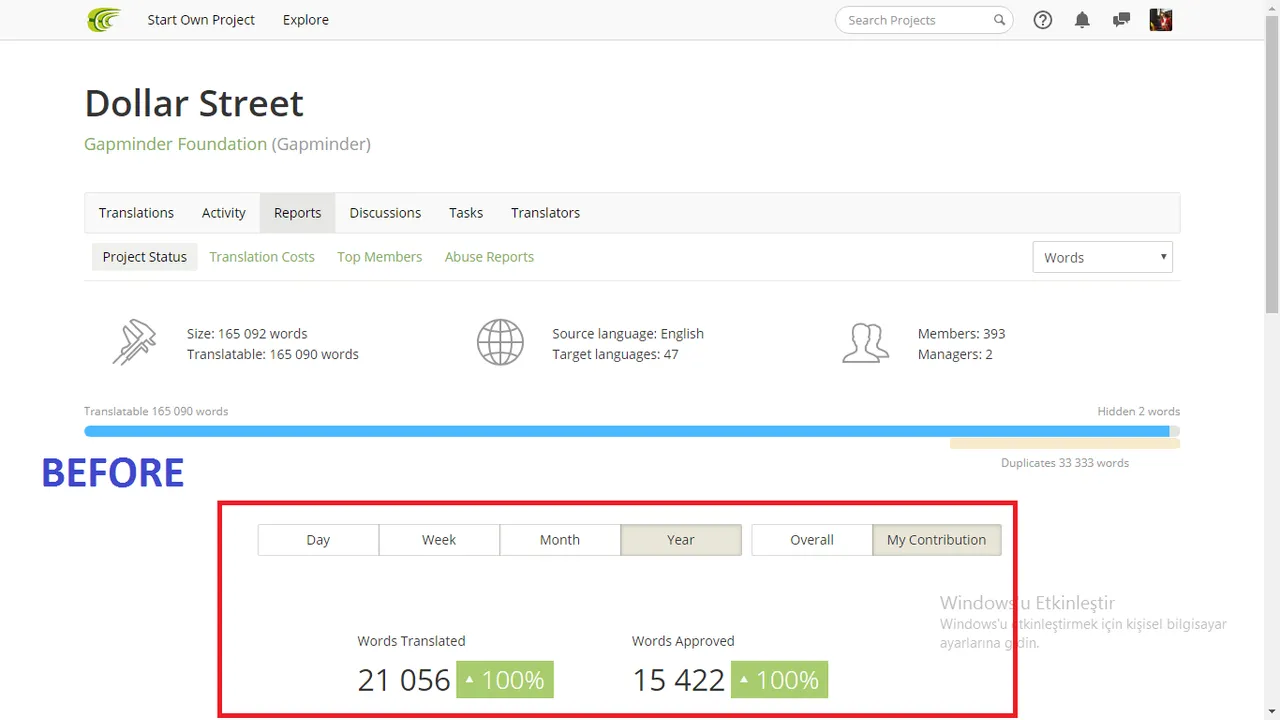Screen dimensions: 1280x720
Task: Open the Top Members report
Action: pos(380,257)
